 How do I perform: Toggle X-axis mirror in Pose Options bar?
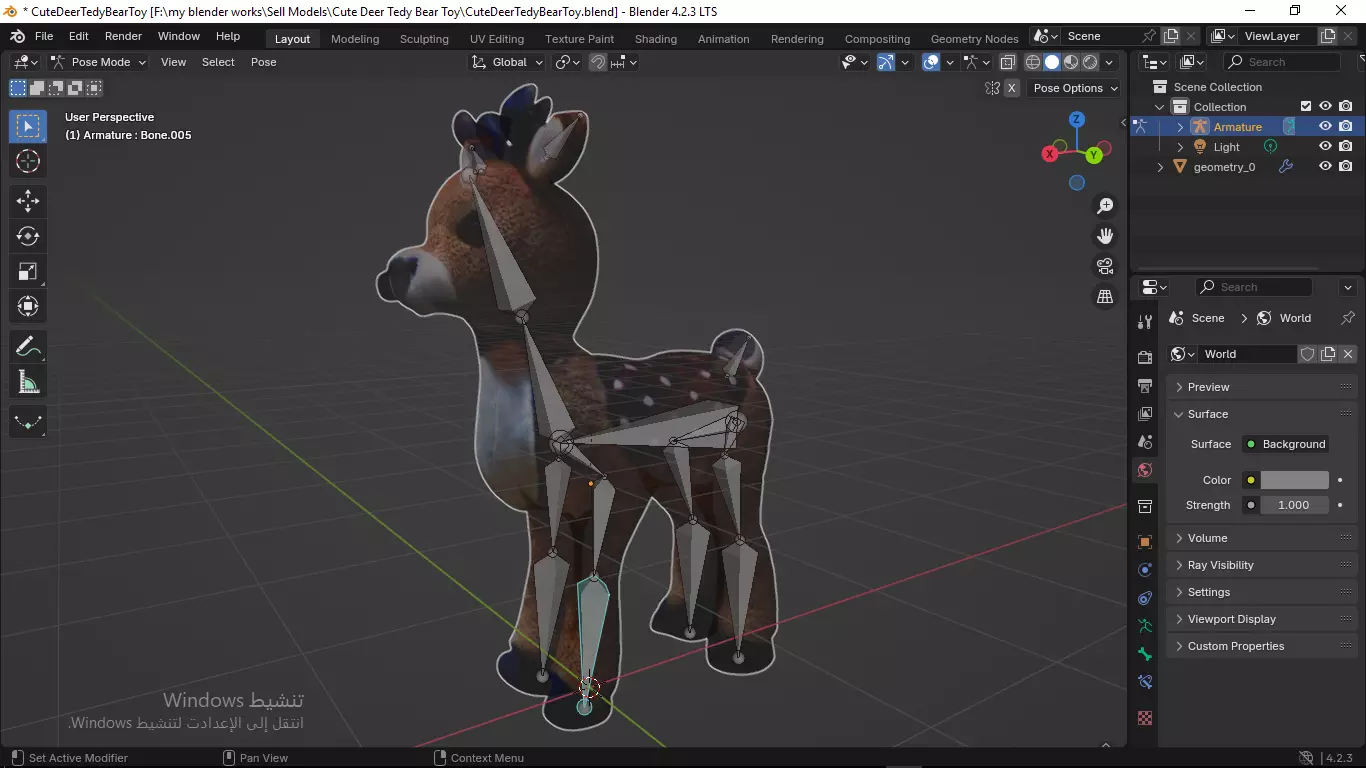click(1011, 88)
